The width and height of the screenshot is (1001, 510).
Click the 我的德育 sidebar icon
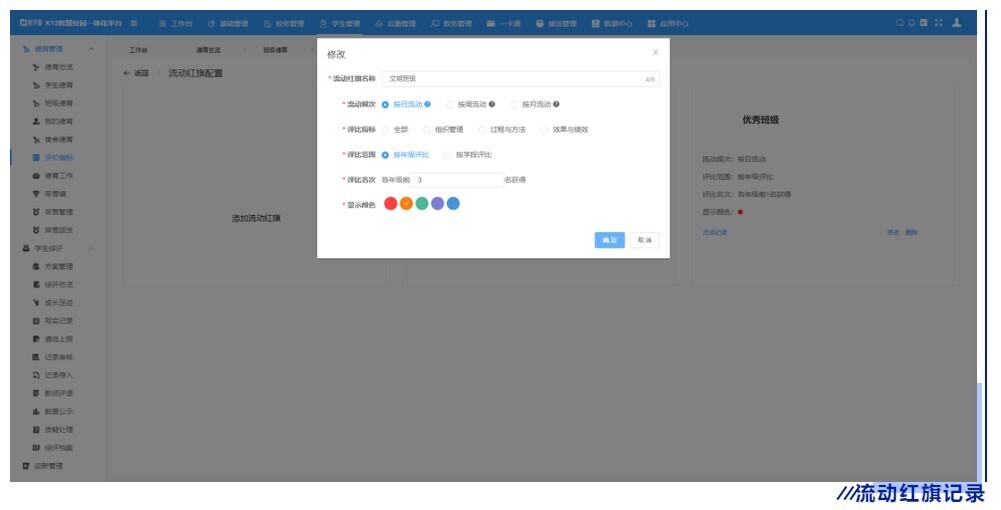(x=36, y=121)
